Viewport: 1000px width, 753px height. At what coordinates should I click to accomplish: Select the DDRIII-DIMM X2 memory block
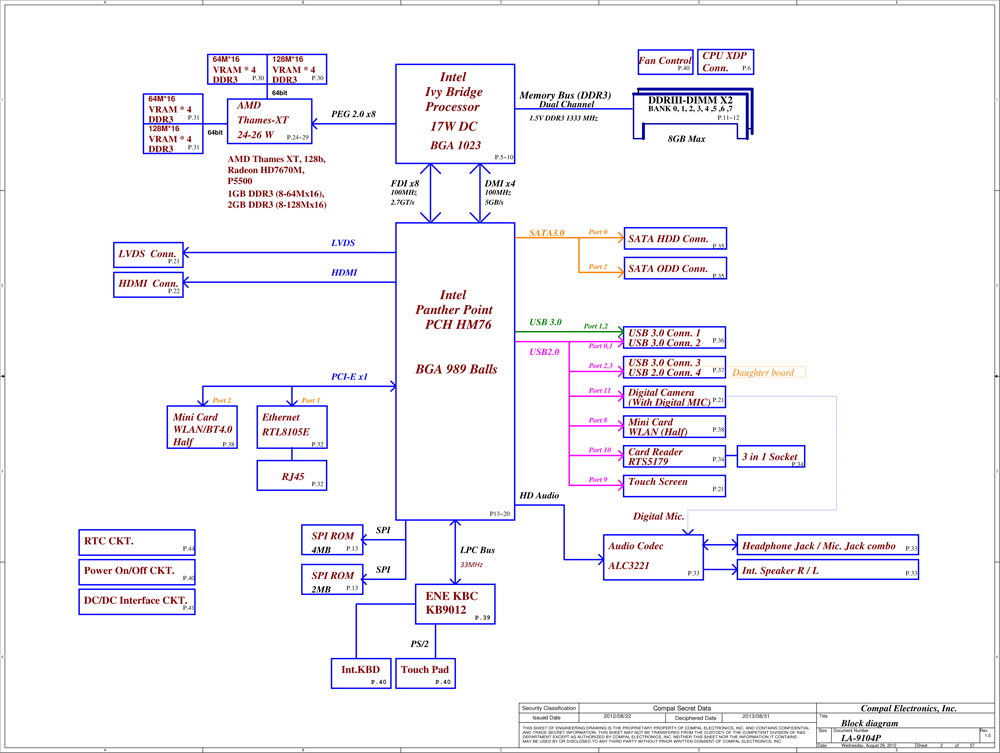[693, 113]
